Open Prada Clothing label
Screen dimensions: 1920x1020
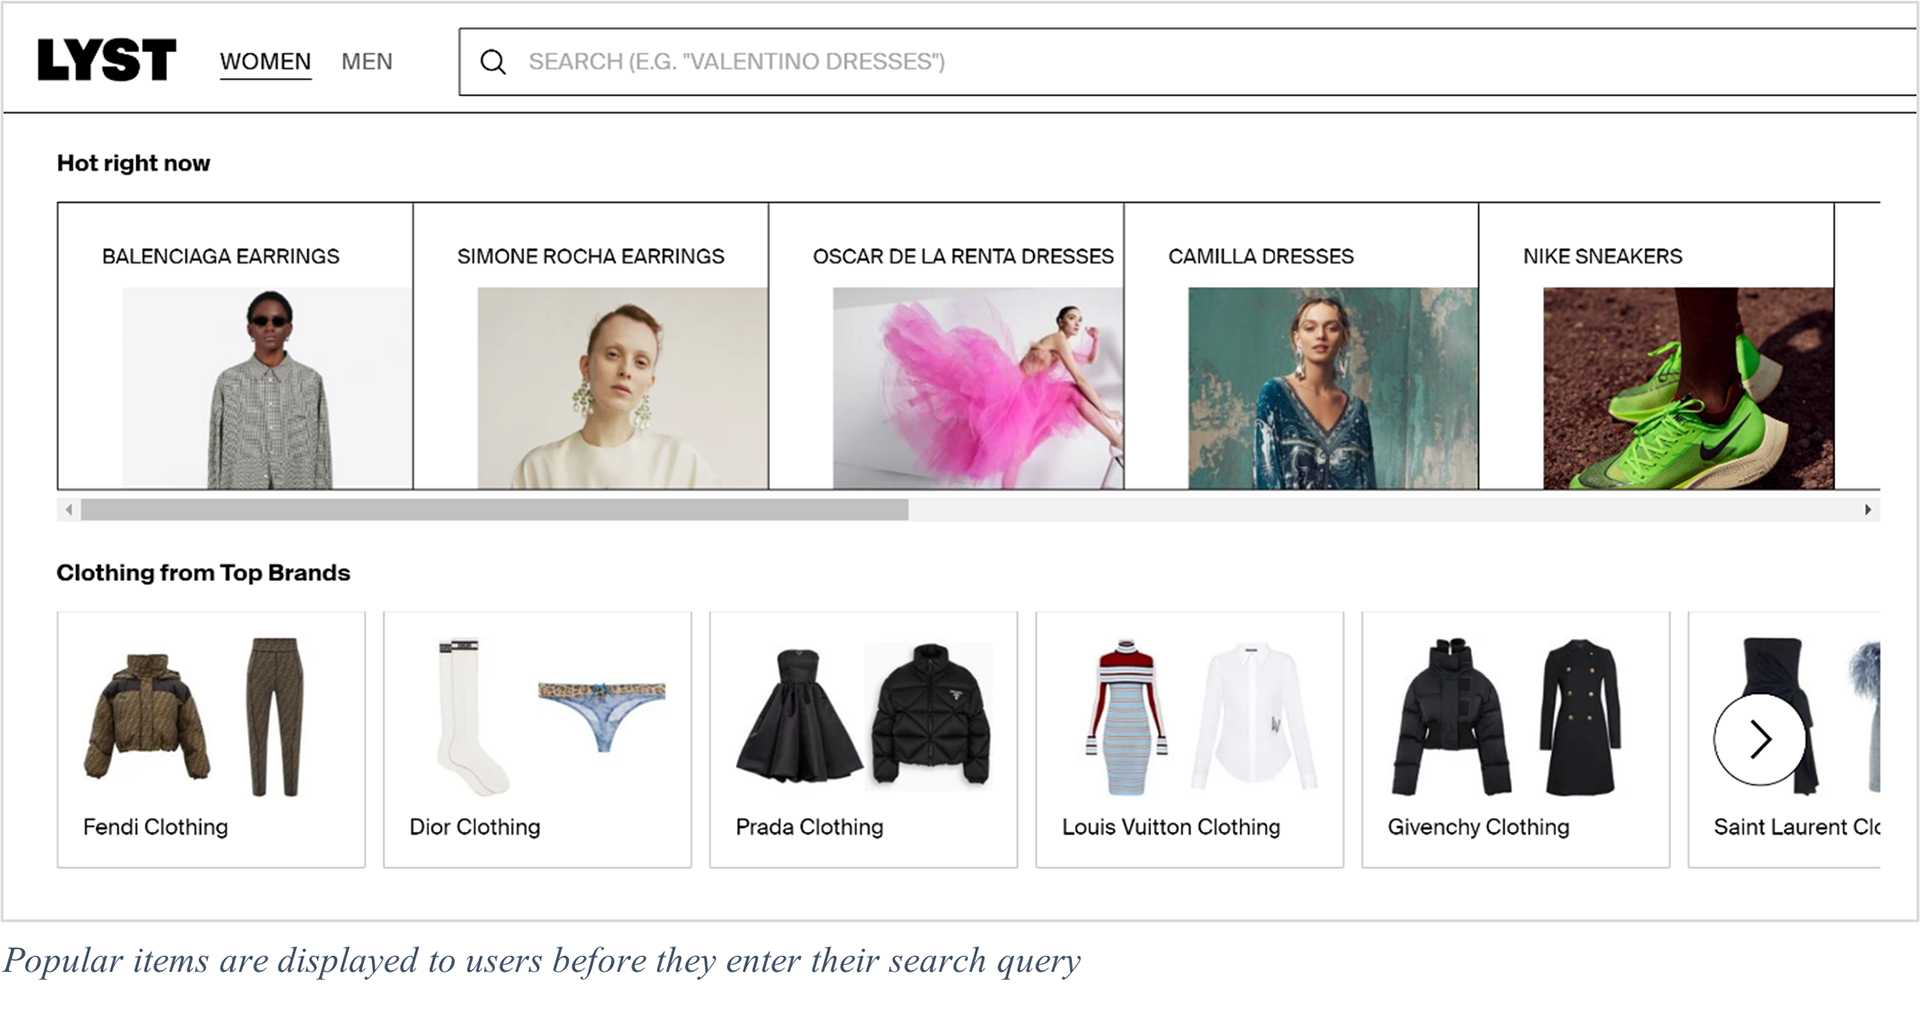(x=810, y=827)
